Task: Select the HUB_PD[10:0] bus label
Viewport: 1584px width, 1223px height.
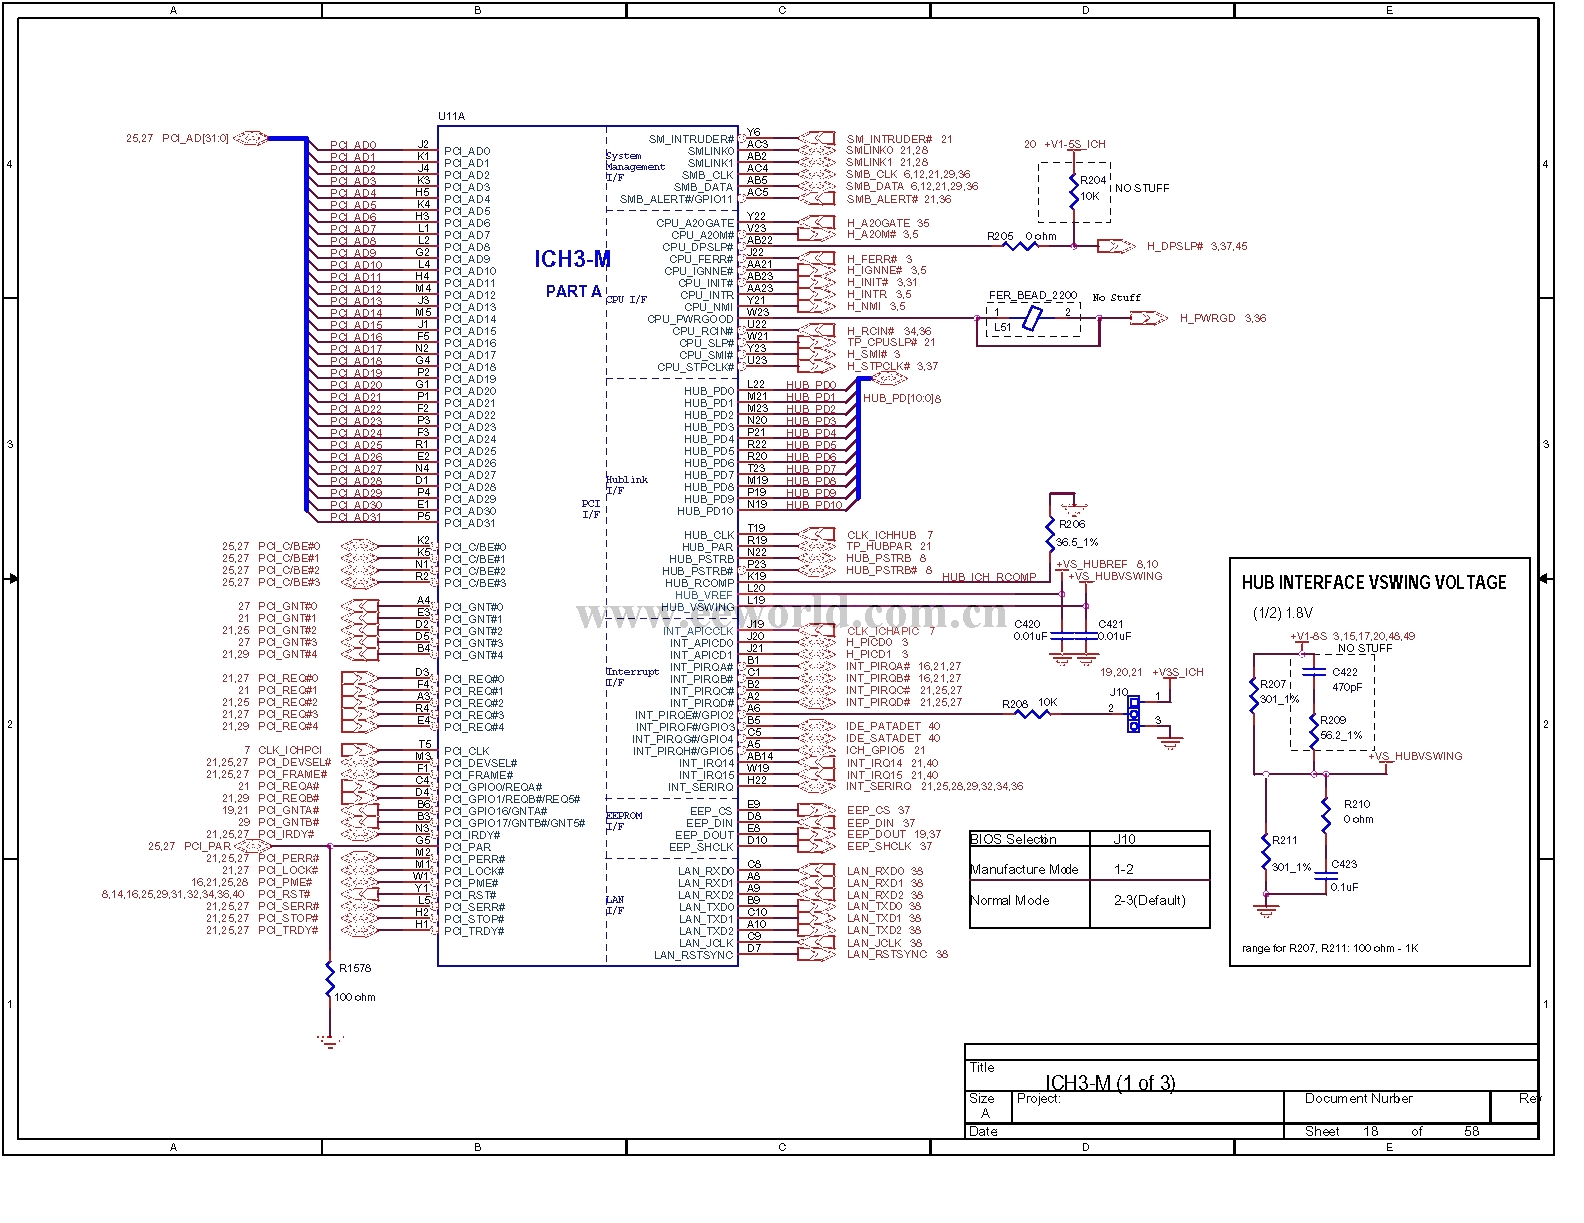Action: click(902, 398)
